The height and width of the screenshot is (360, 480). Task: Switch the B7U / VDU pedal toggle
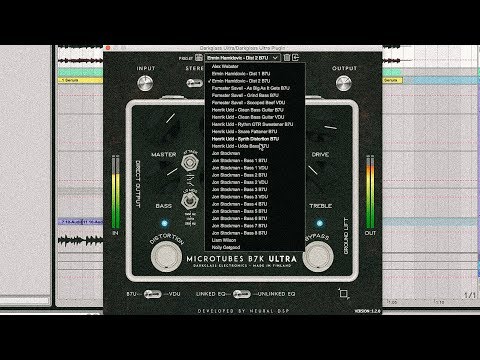coord(153,294)
